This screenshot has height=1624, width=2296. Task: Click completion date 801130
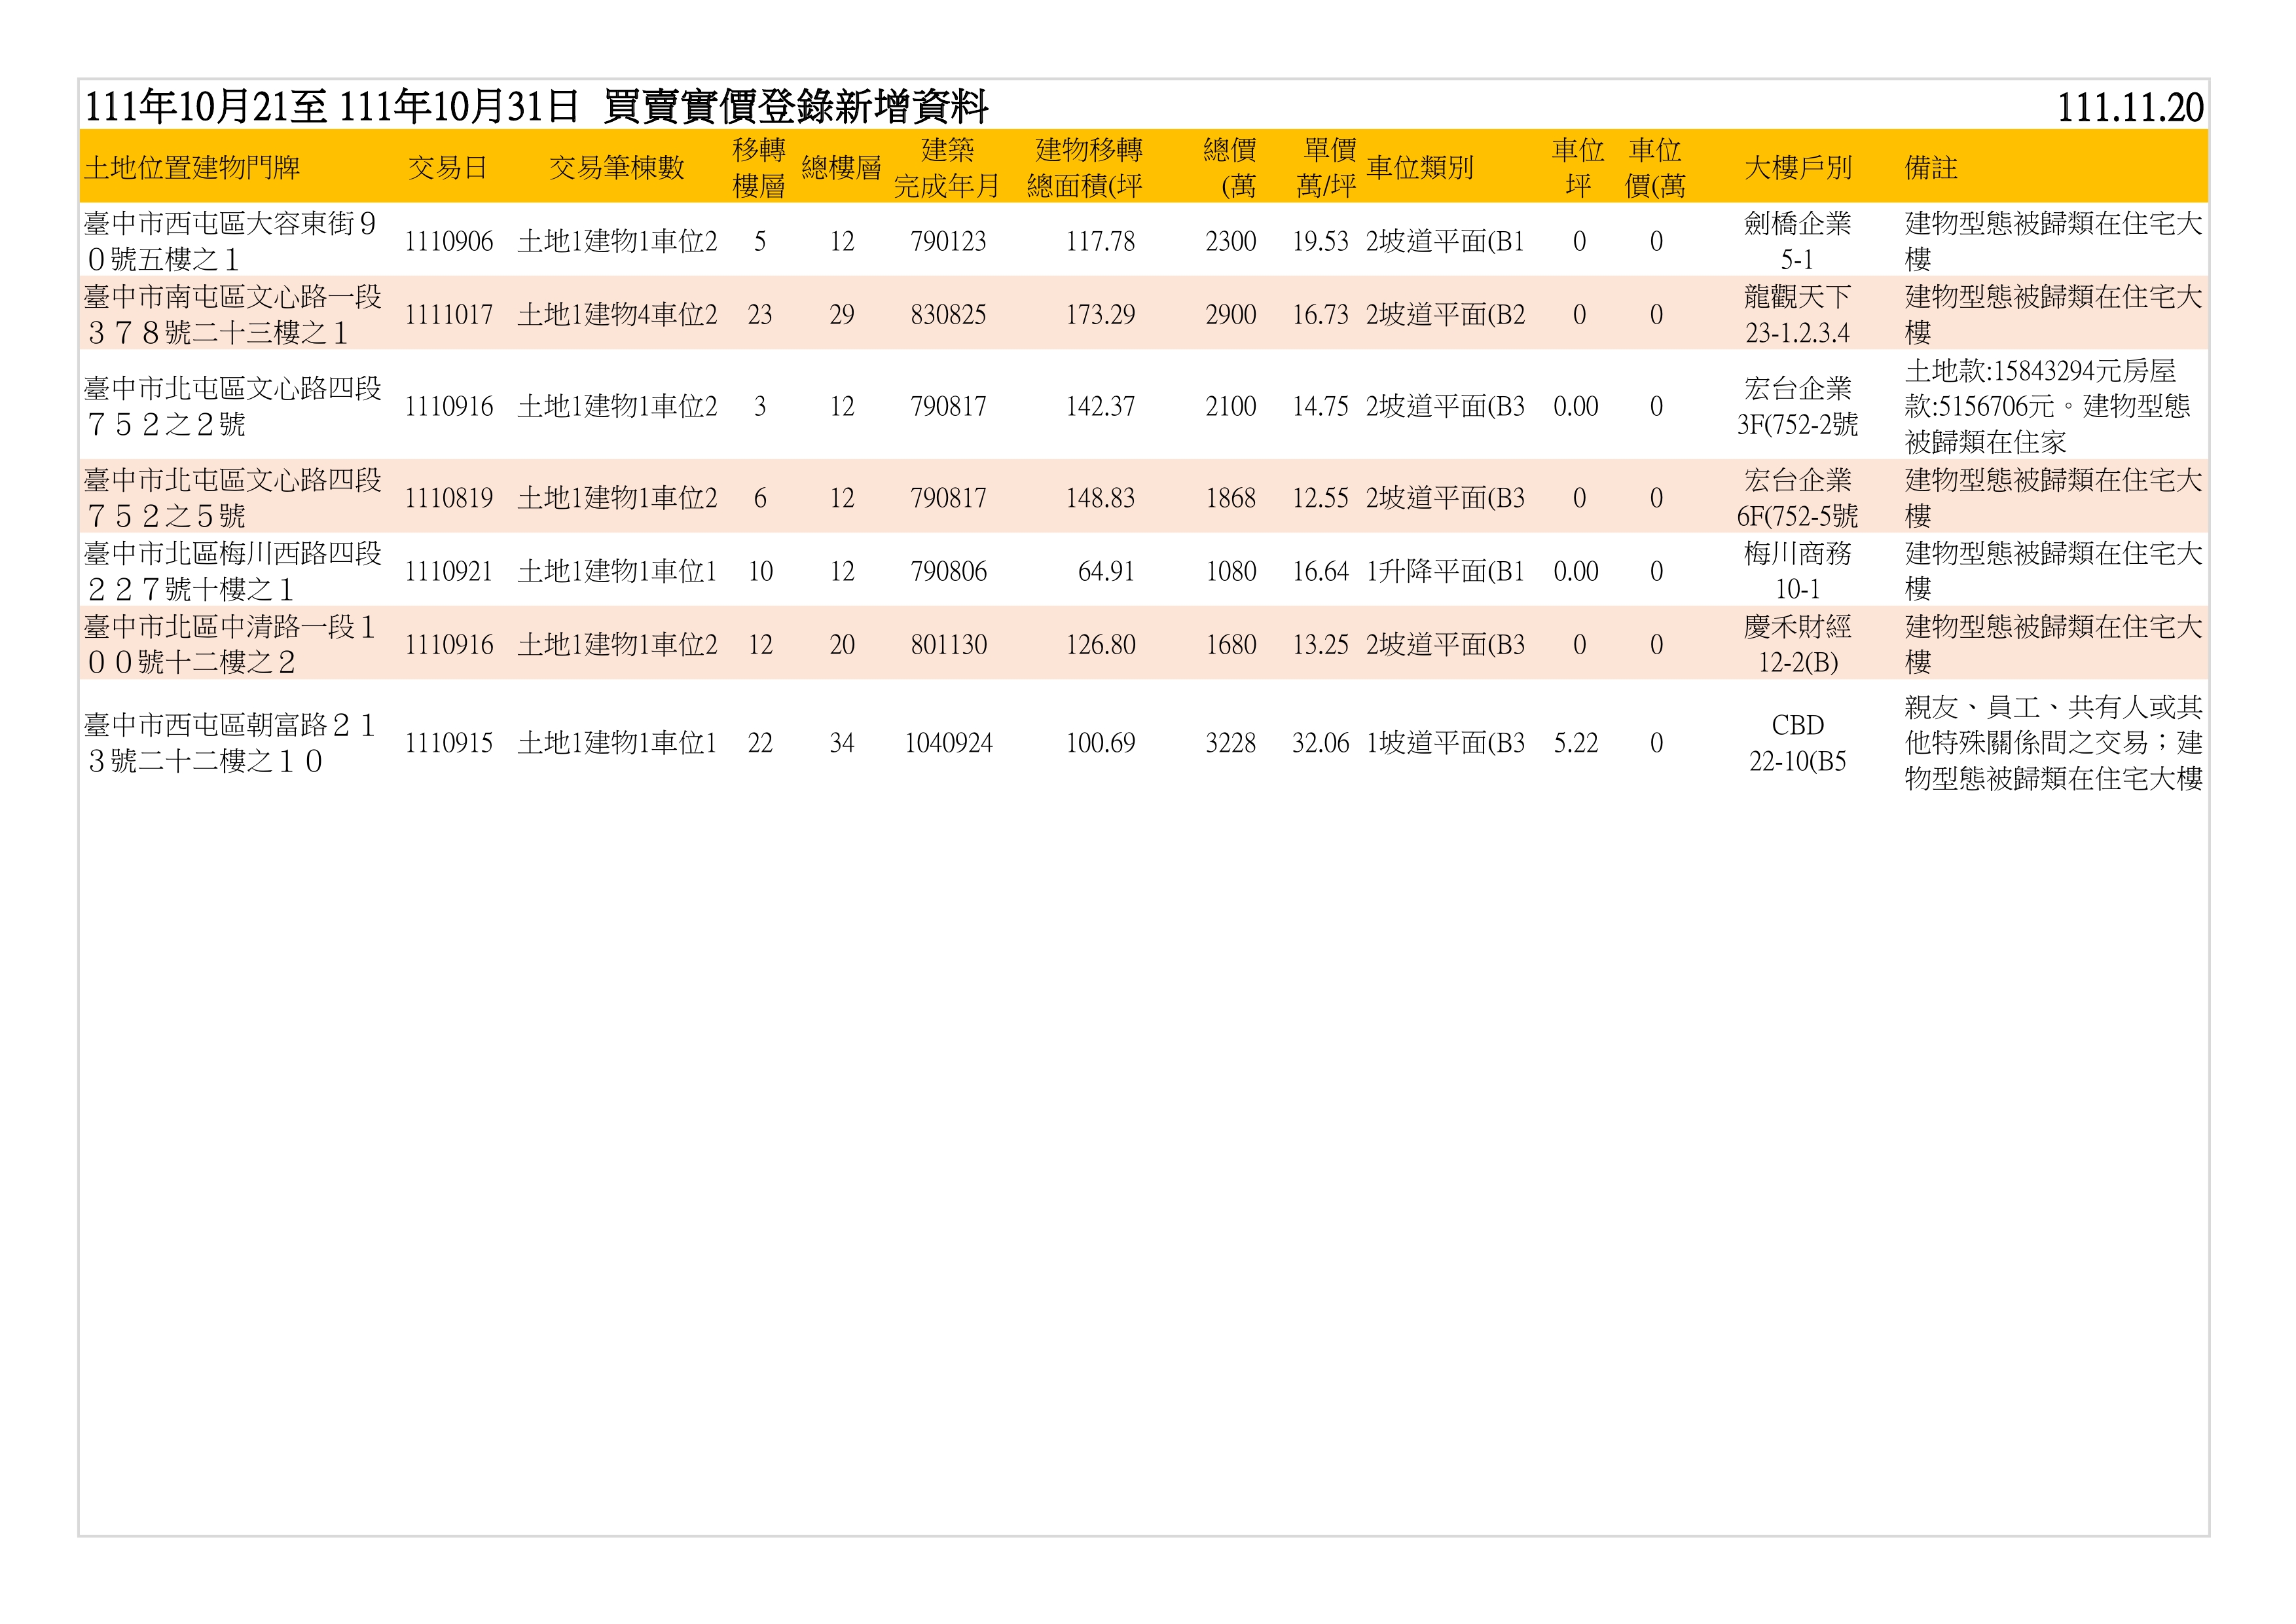point(948,644)
